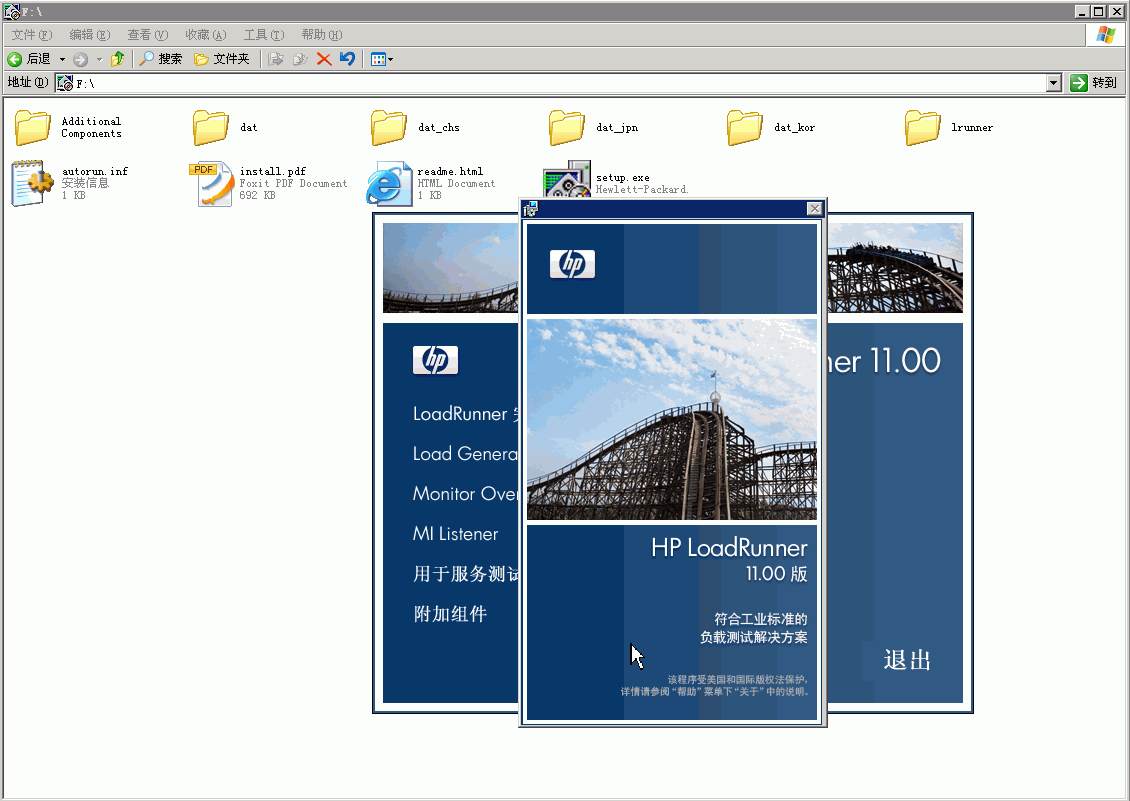This screenshot has height=801, width=1130.
Task: Click the Copy To toolbar icon
Action: pyautogui.click(x=300, y=59)
